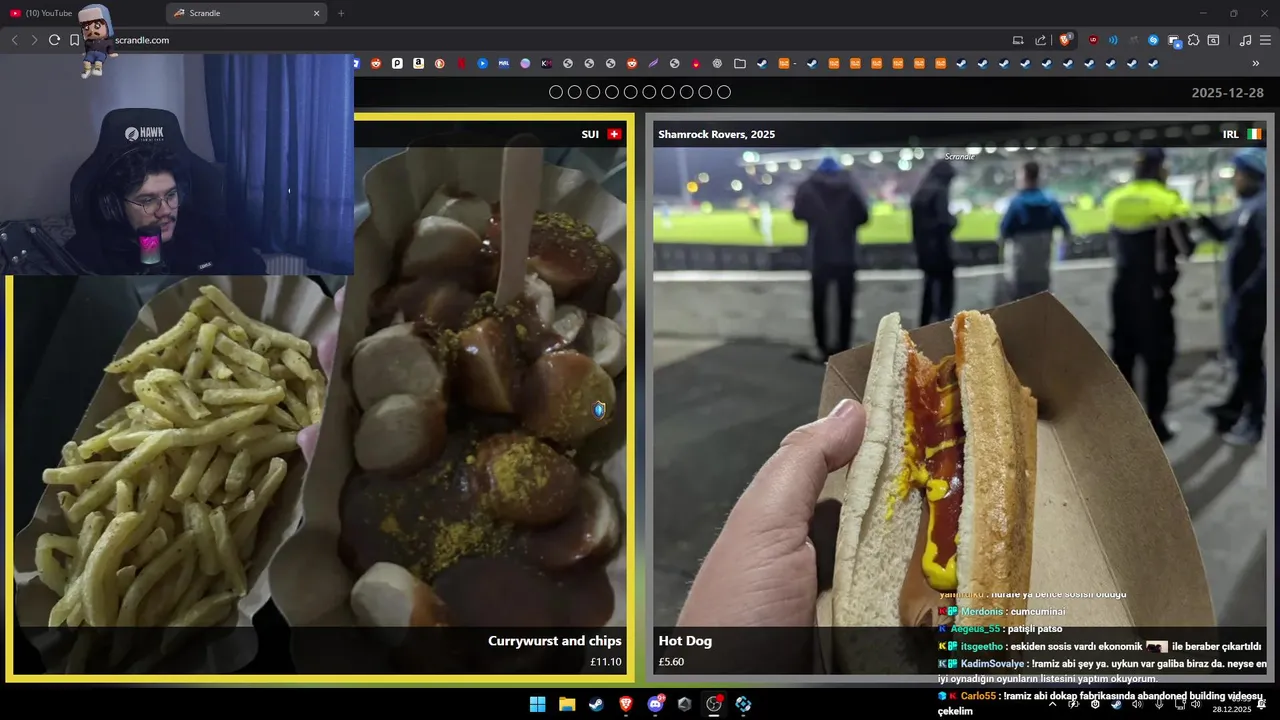Open OBS Studio from the taskbar
The image size is (1280, 720).
714,704
